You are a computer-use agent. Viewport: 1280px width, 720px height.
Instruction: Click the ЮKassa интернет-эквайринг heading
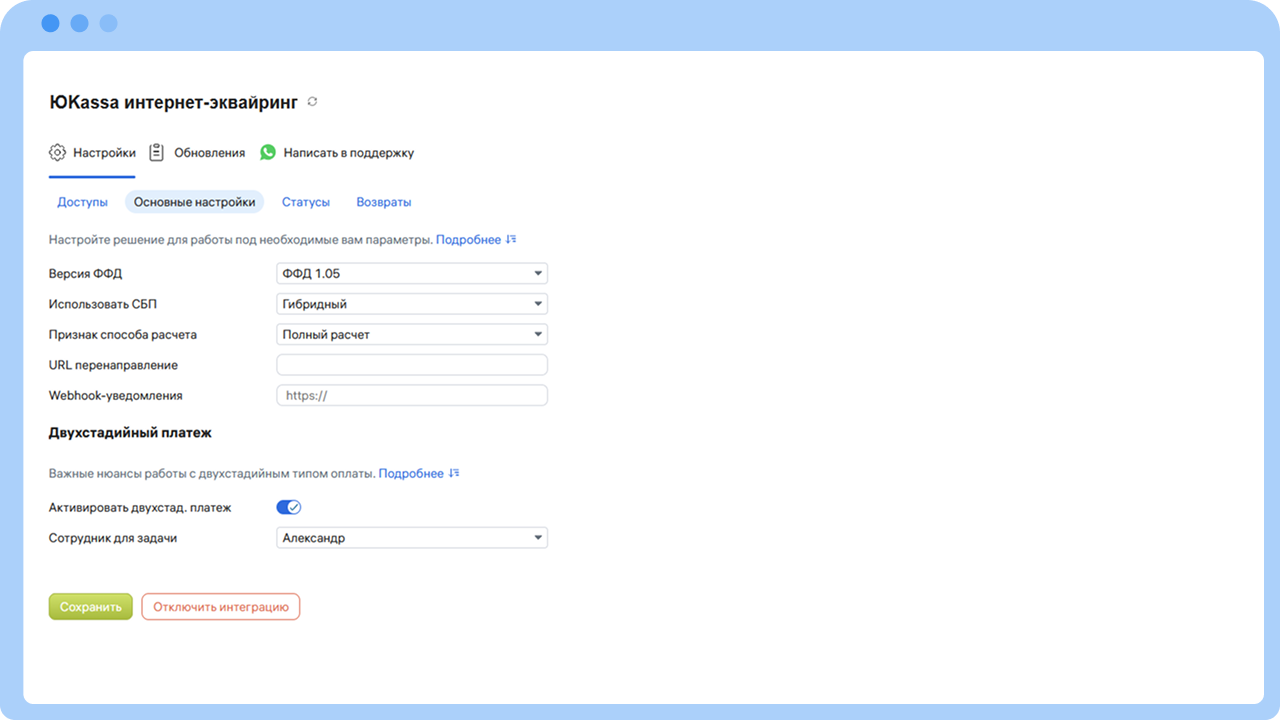click(x=174, y=102)
